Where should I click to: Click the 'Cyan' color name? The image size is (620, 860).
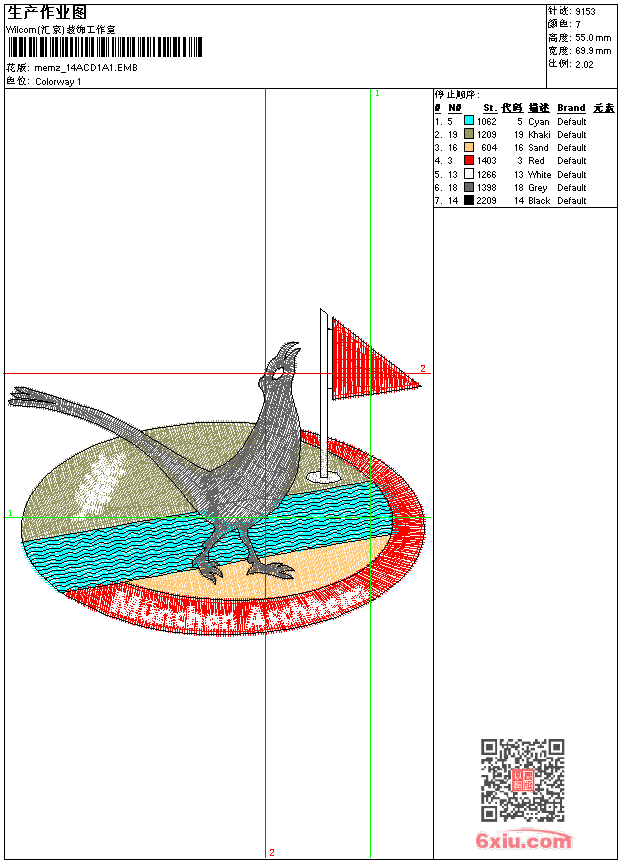[x=539, y=122]
